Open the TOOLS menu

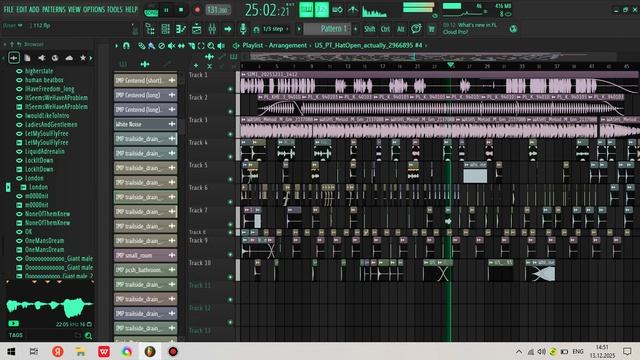point(115,9)
